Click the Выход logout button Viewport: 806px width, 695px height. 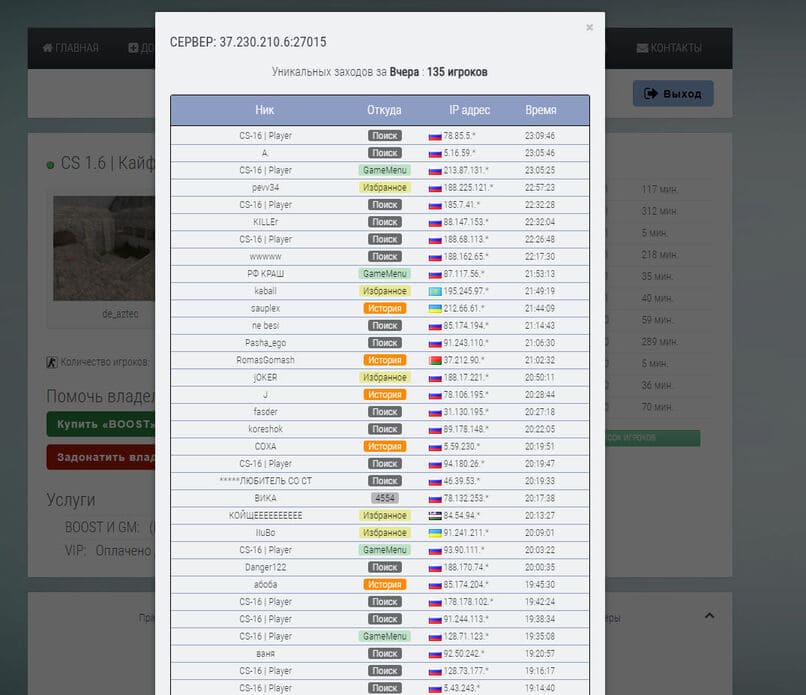tap(673, 94)
